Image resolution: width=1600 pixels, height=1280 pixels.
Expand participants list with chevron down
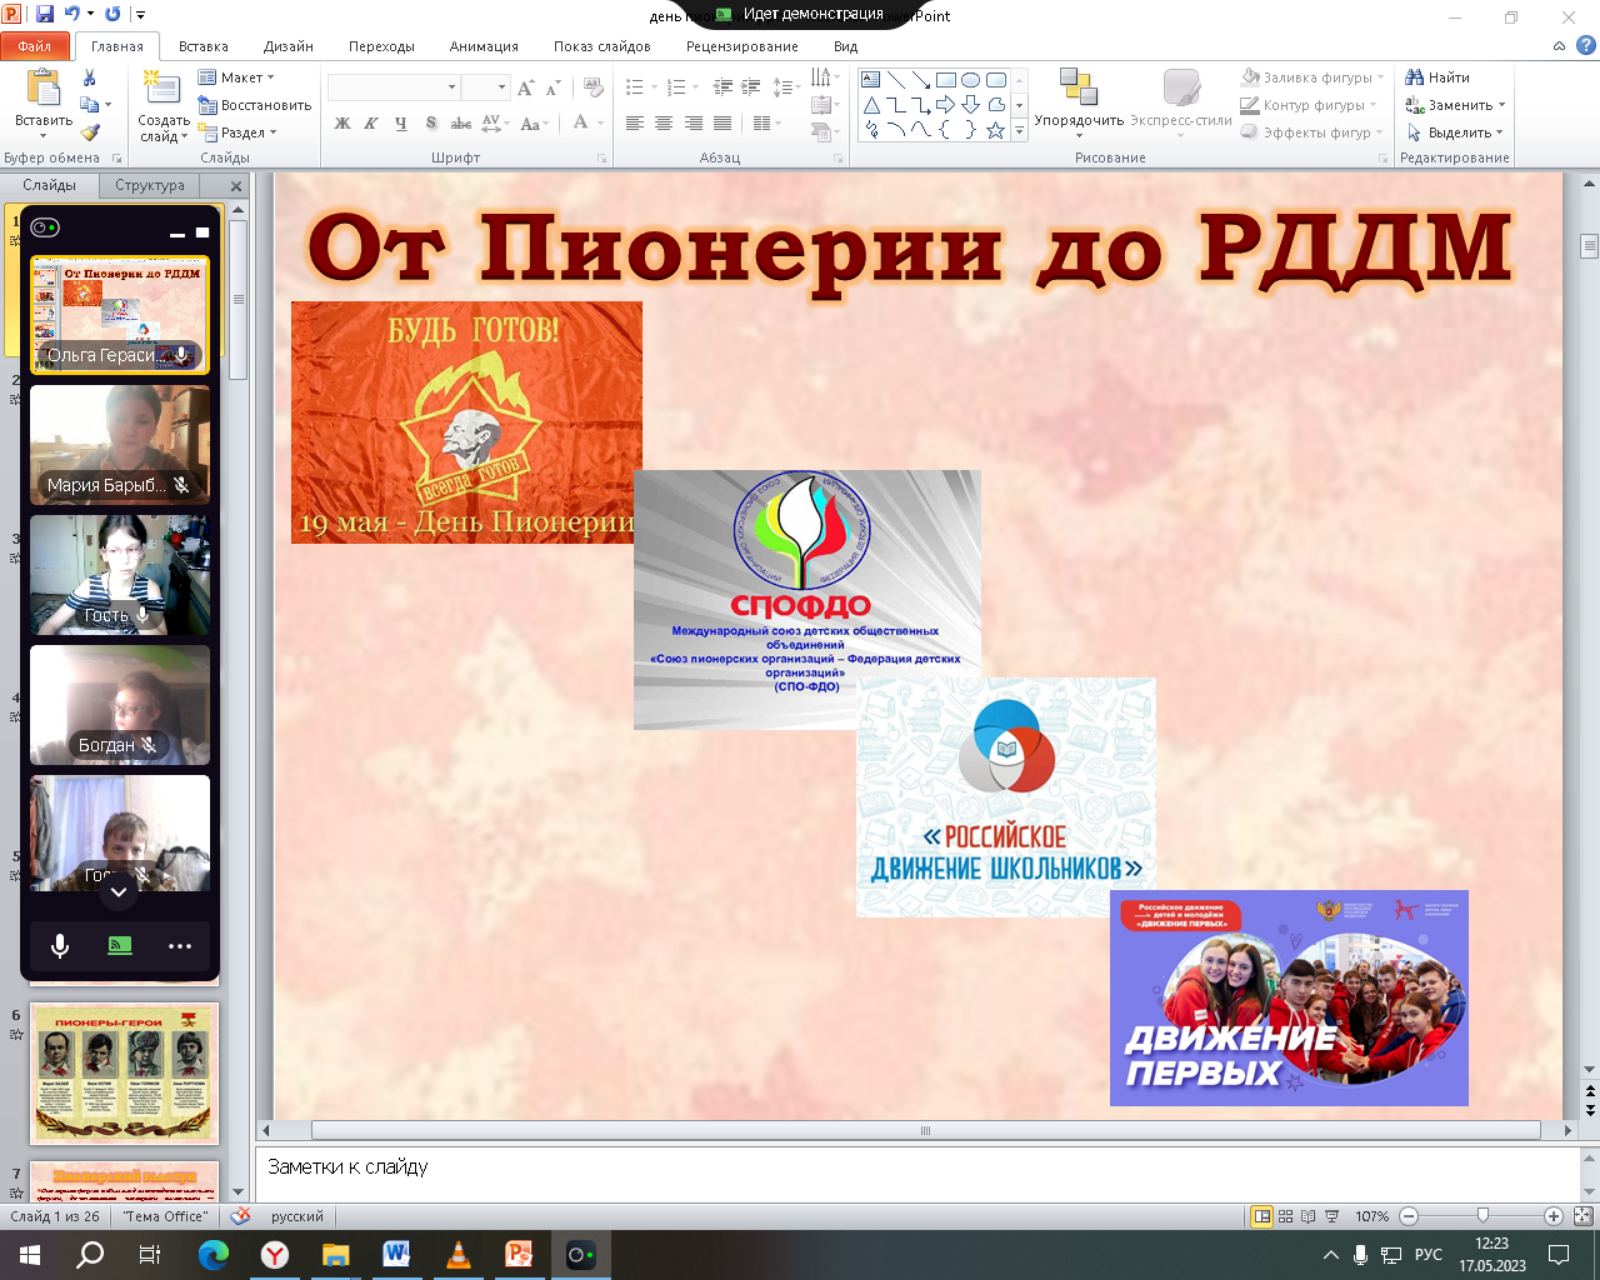point(118,892)
